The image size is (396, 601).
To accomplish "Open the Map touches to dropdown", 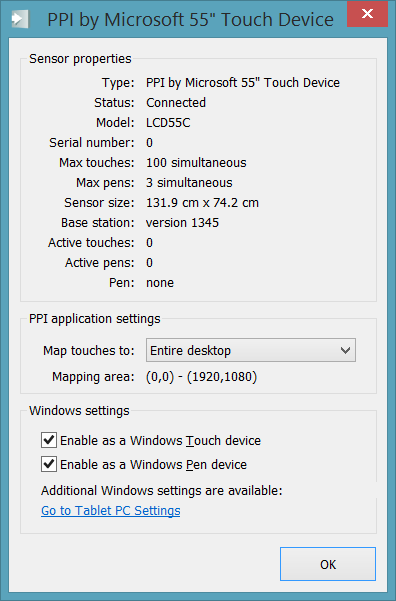I will [251, 350].
